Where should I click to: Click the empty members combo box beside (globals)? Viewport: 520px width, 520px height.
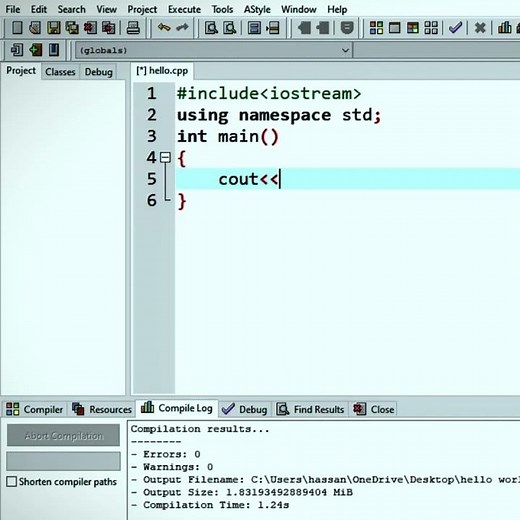pos(437,50)
